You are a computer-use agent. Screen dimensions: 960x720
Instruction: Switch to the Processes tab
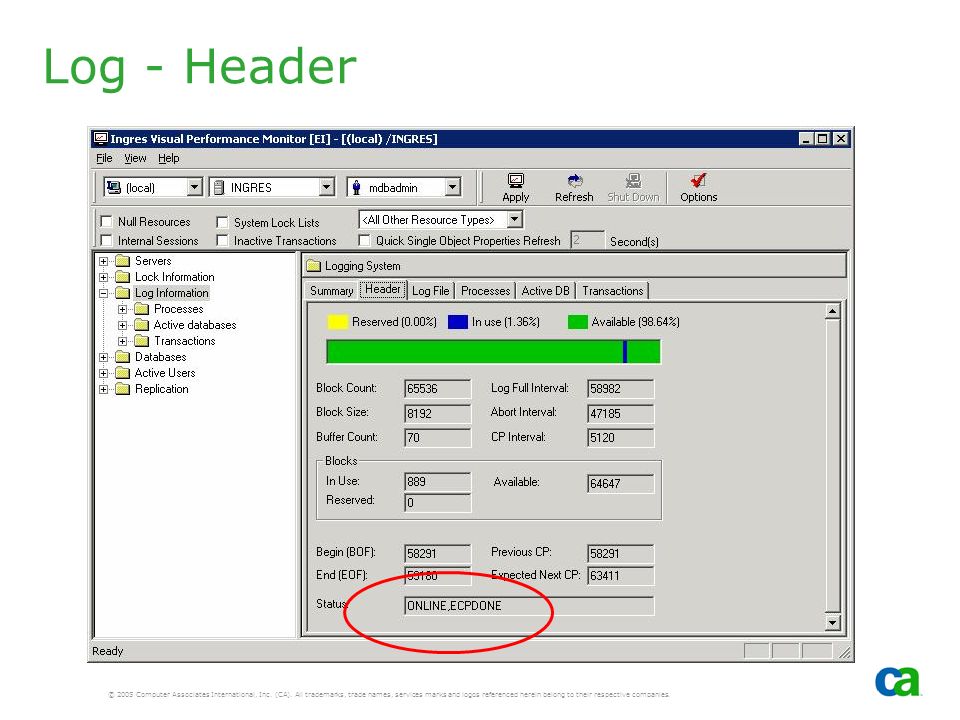coord(486,291)
